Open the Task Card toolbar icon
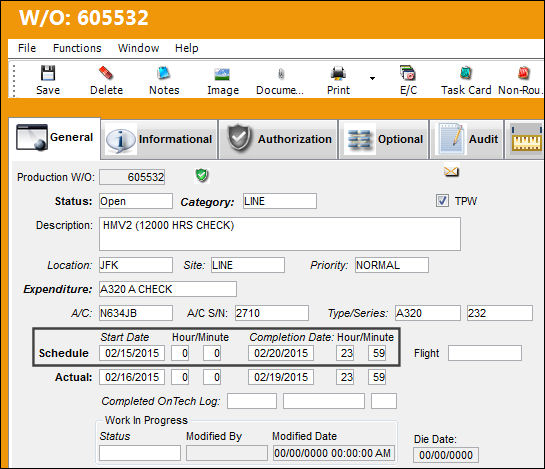This screenshot has height=469, width=545. pos(466,73)
